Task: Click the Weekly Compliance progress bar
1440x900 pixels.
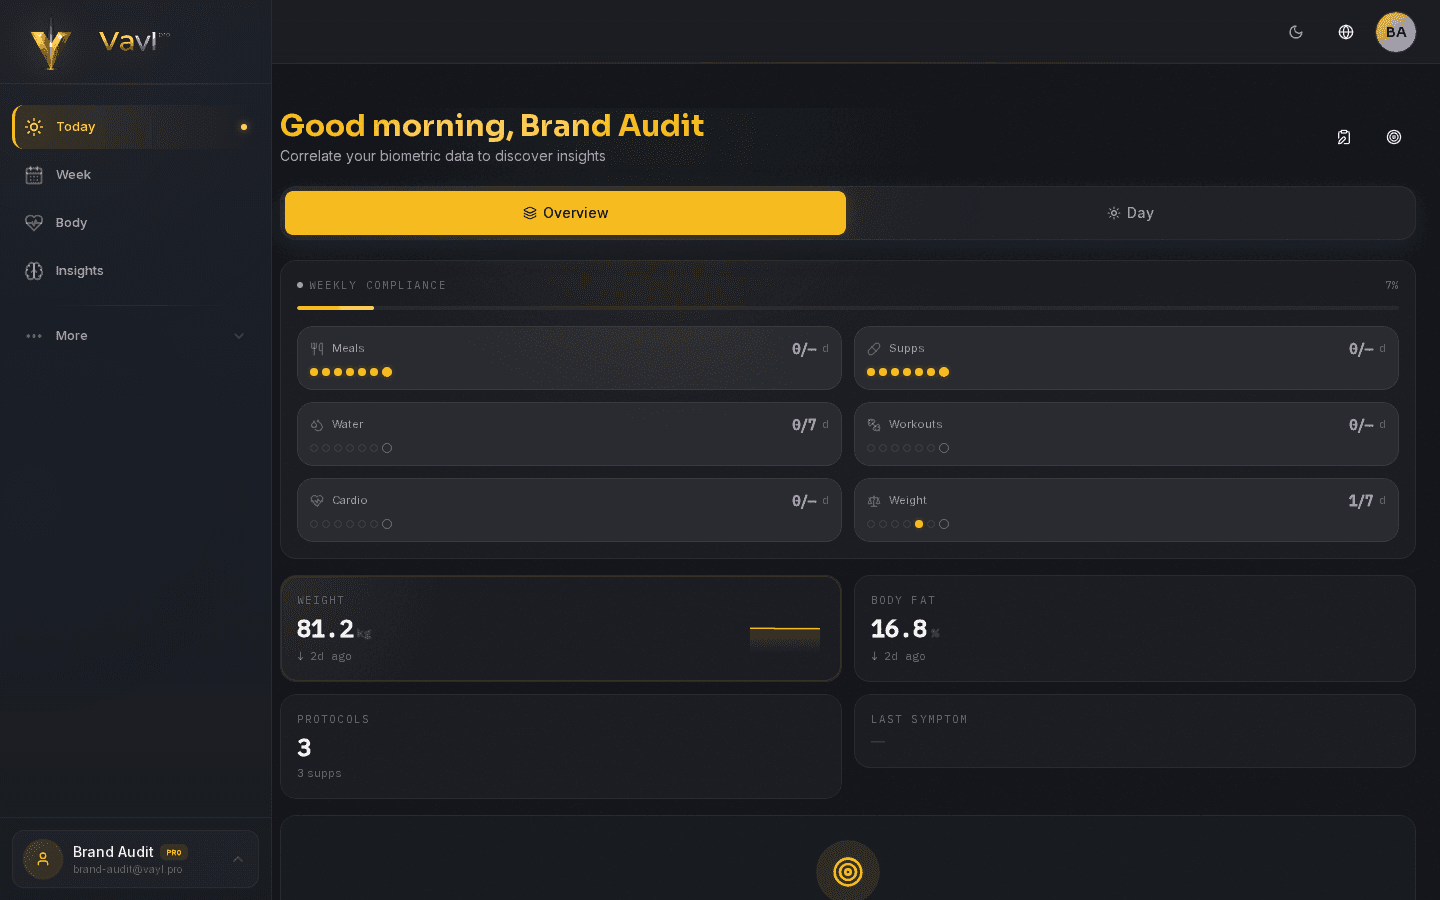Action: (848, 308)
